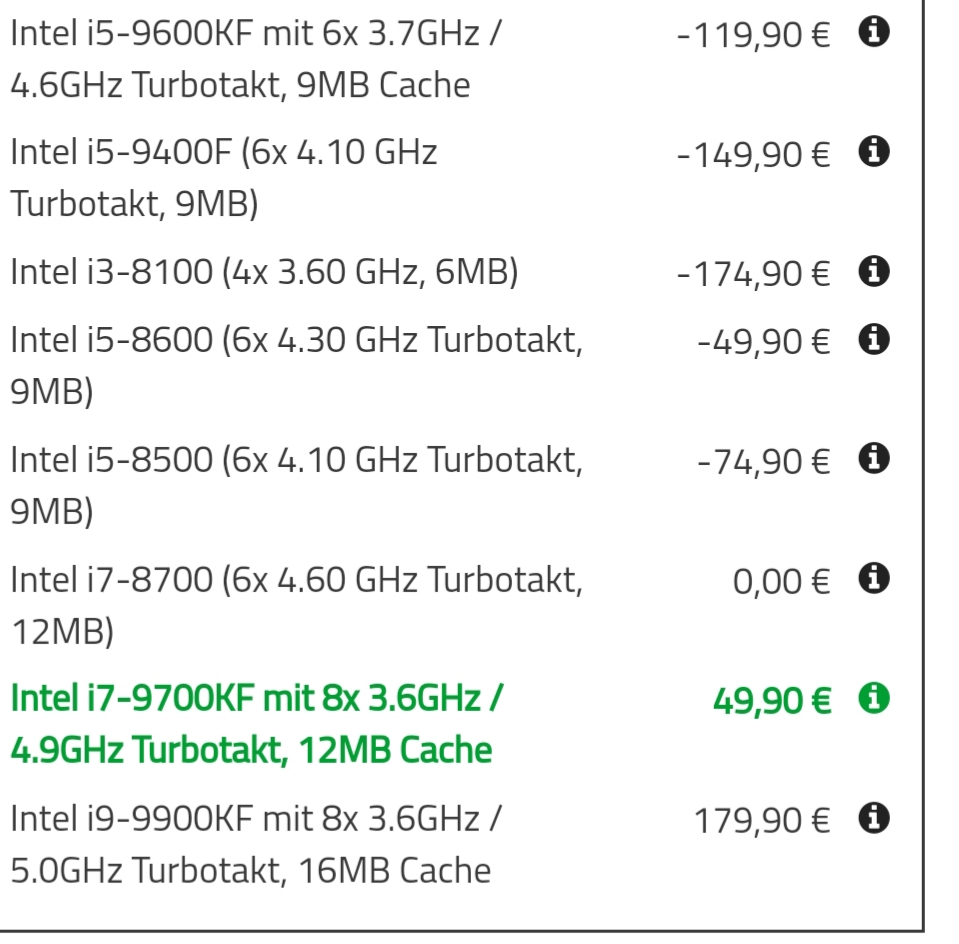The width and height of the screenshot is (959, 944).
Task: Click info icon beside Intel i3-8100
Action: pos(875,270)
